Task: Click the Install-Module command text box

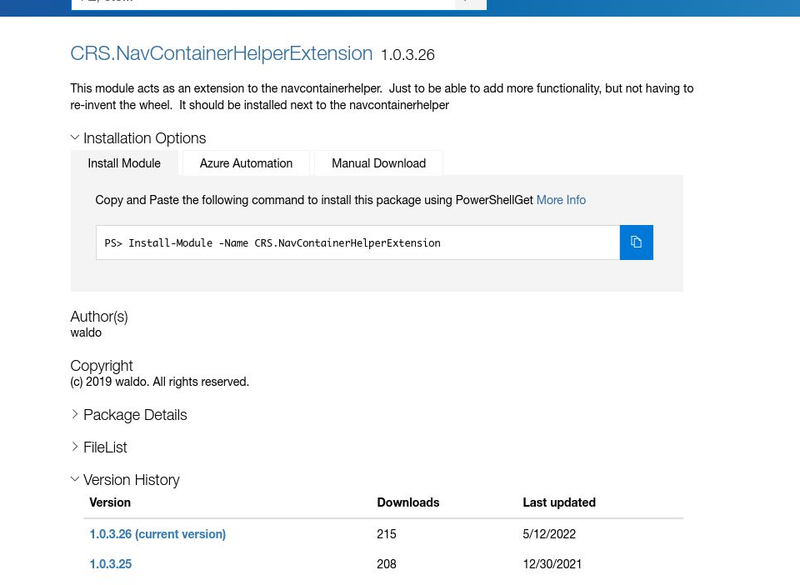Action: point(358,242)
